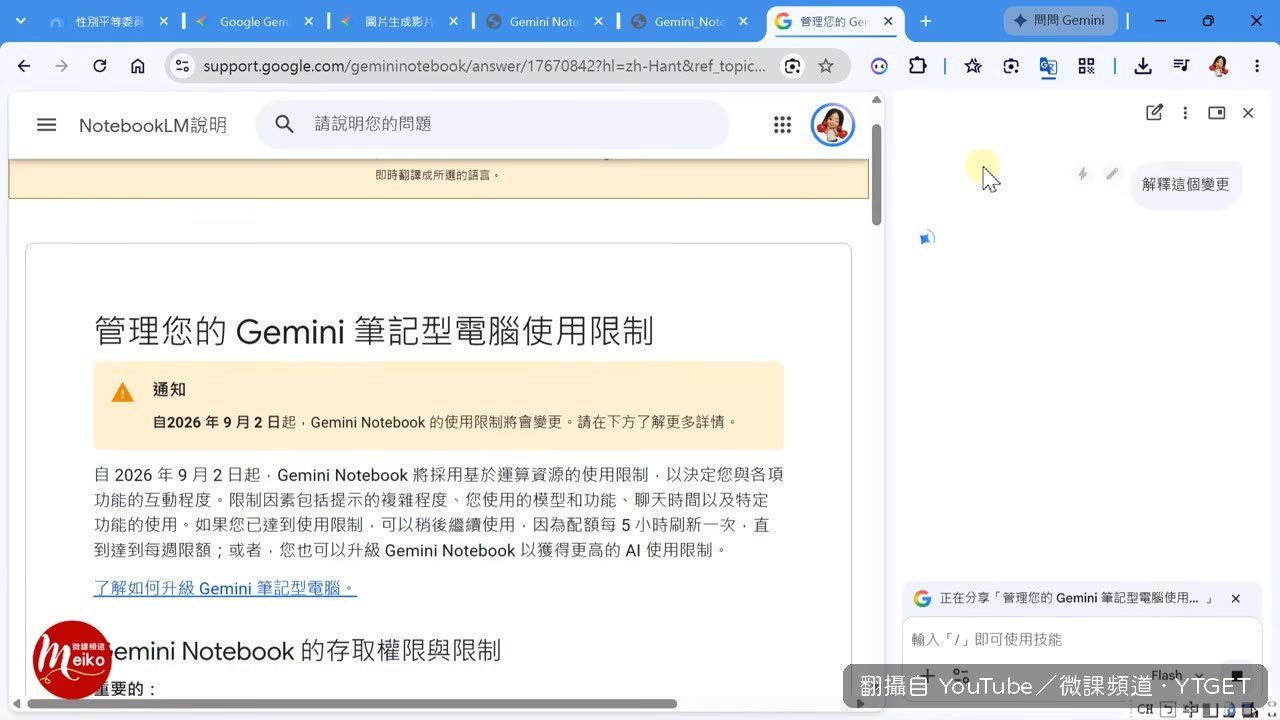1280x720 pixels.
Task: Pop out the Gemini side panel
Action: (1217, 113)
